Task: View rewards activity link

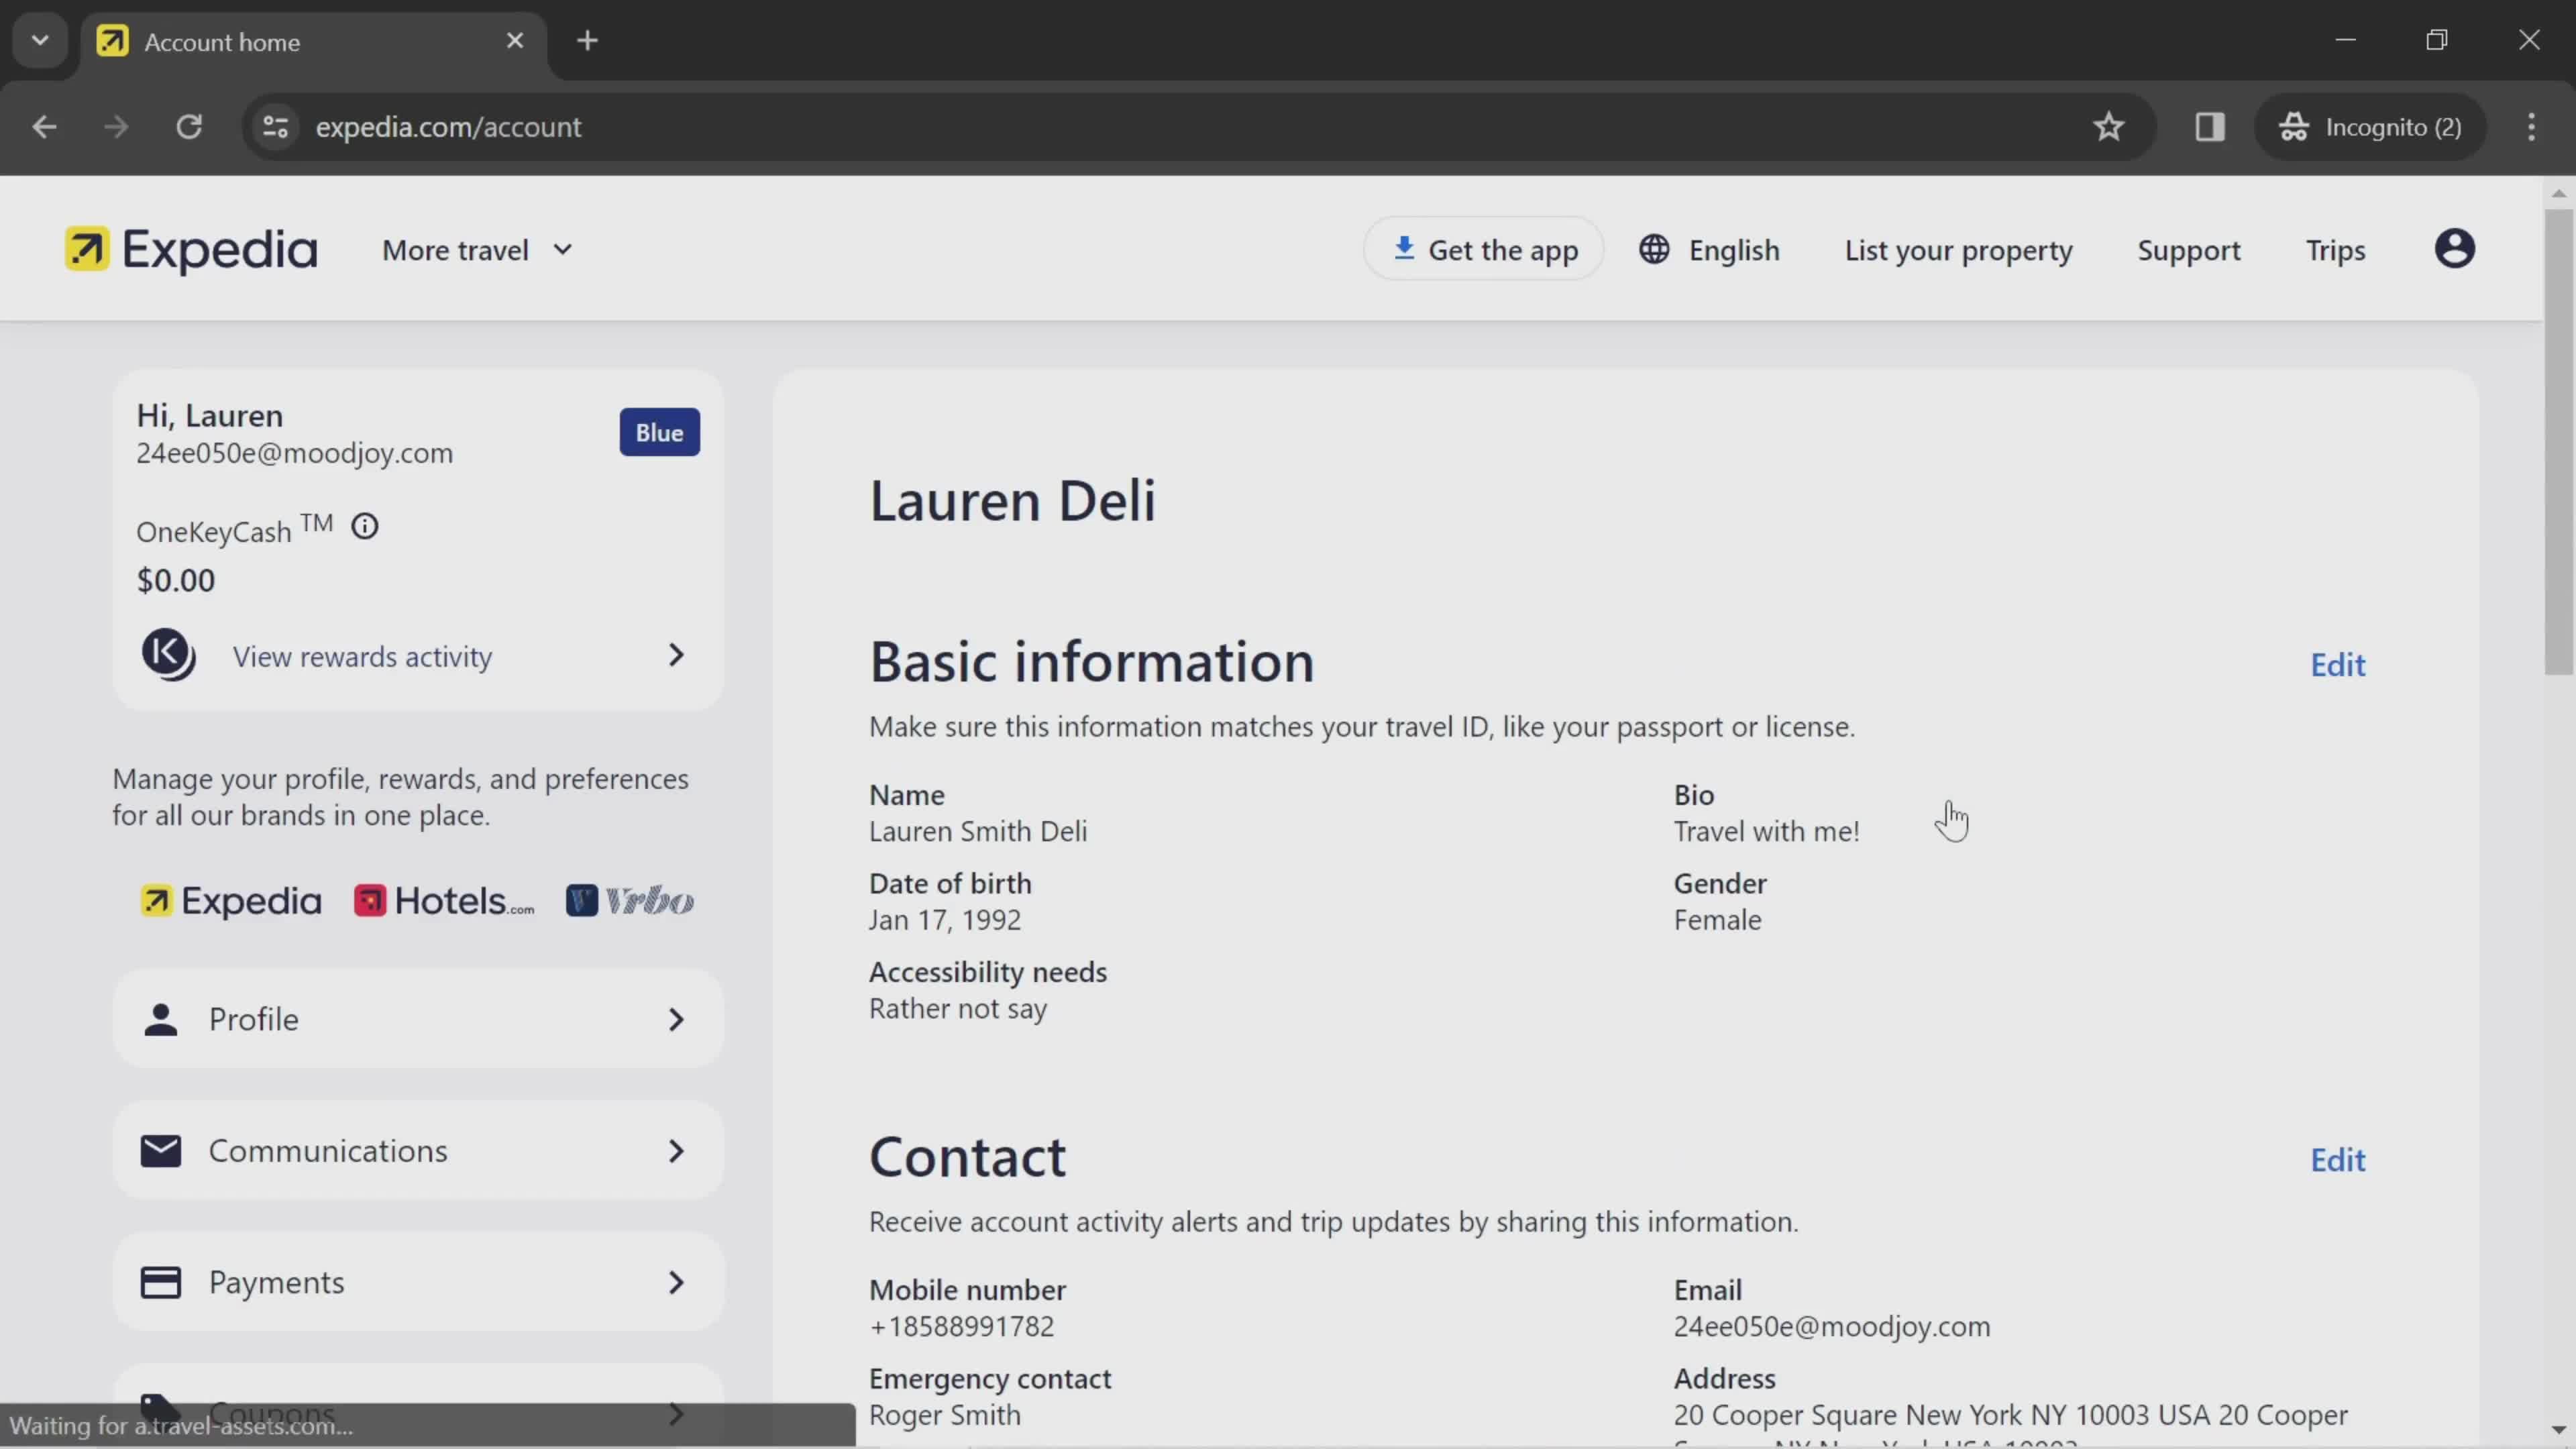Action: coord(361,655)
